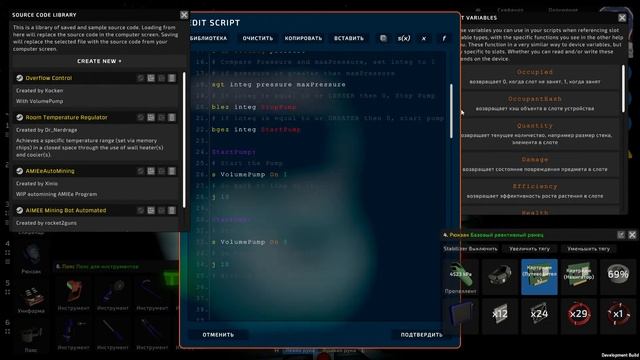
Task: Click the Steam icon beside Room Temperature Regulator
Action: pyautogui.click(x=19, y=118)
